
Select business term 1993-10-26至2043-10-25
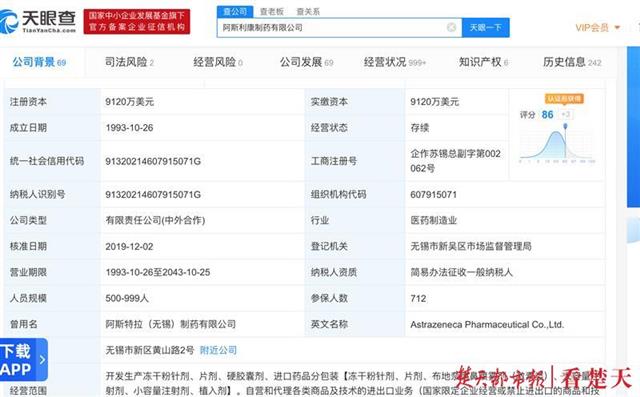click(158, 272)
